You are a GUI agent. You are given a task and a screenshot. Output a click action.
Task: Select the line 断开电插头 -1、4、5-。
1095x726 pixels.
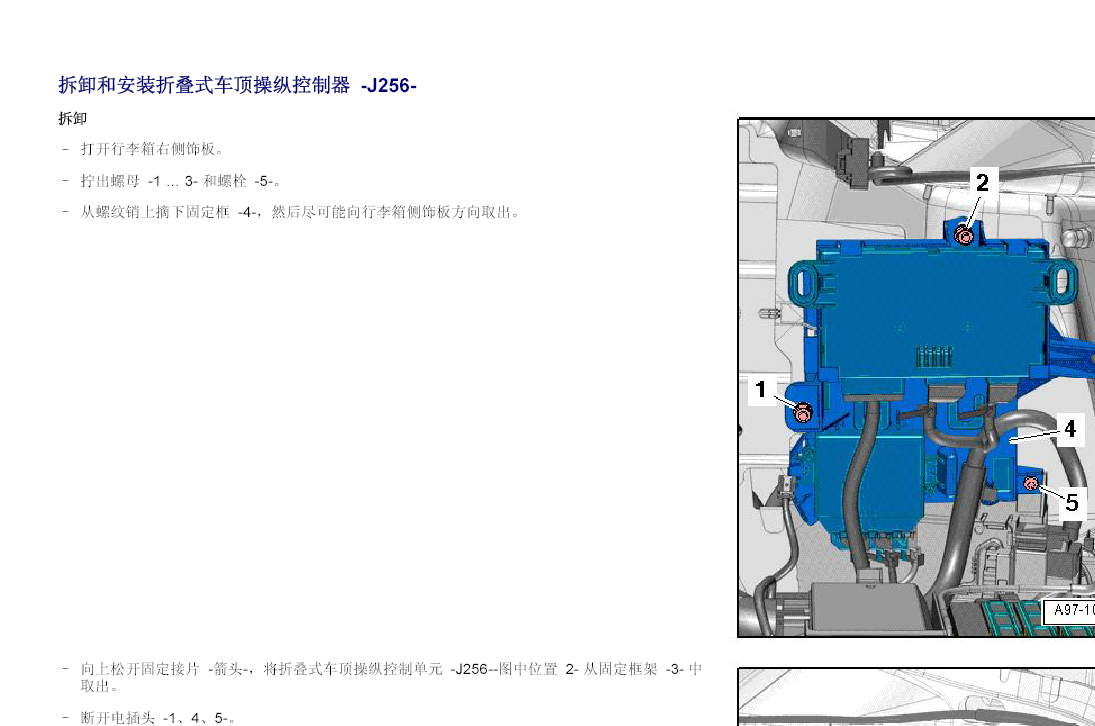click(x=158, y=718)
